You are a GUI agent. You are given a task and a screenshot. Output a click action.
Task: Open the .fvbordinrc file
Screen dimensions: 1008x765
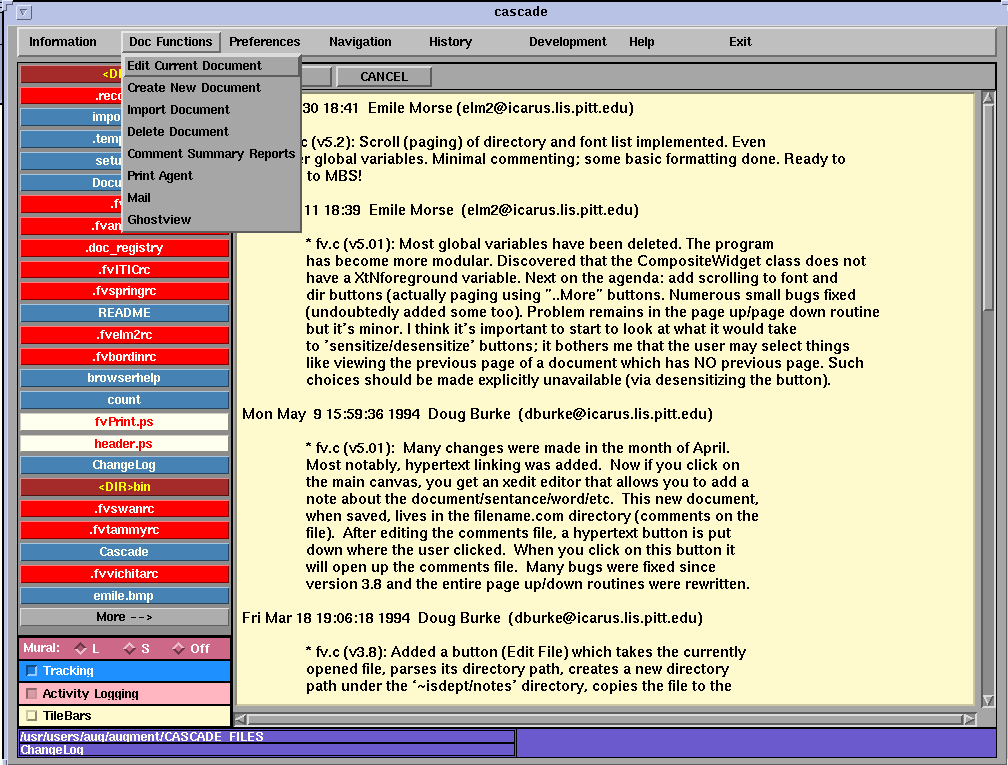pyautogui.click(x=124, y=357)
